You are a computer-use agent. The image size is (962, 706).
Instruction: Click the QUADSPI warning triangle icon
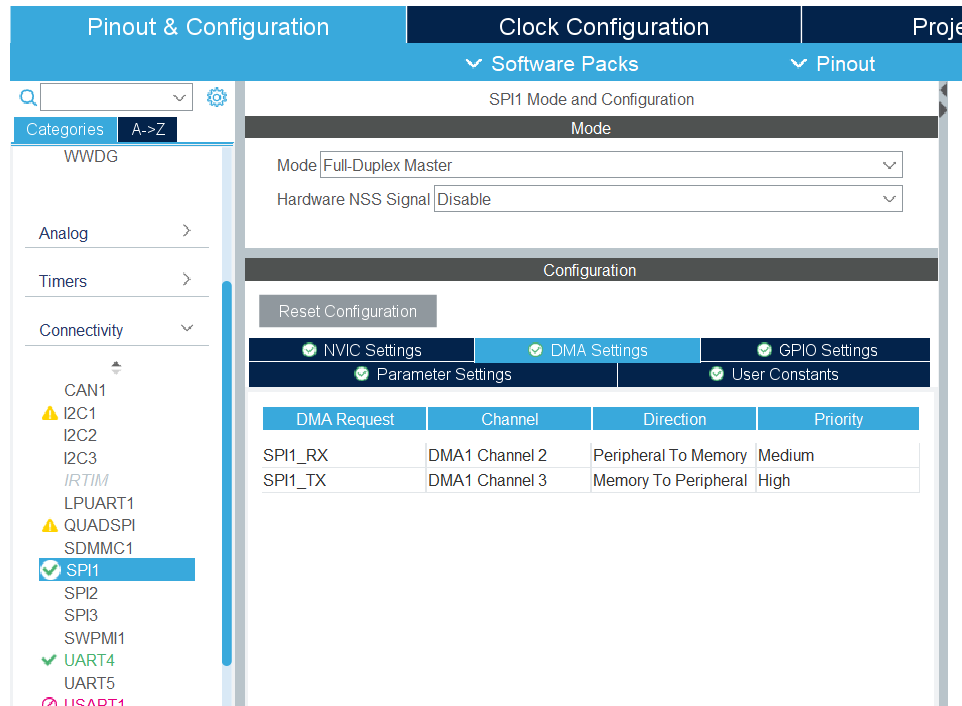coord(50,526)
